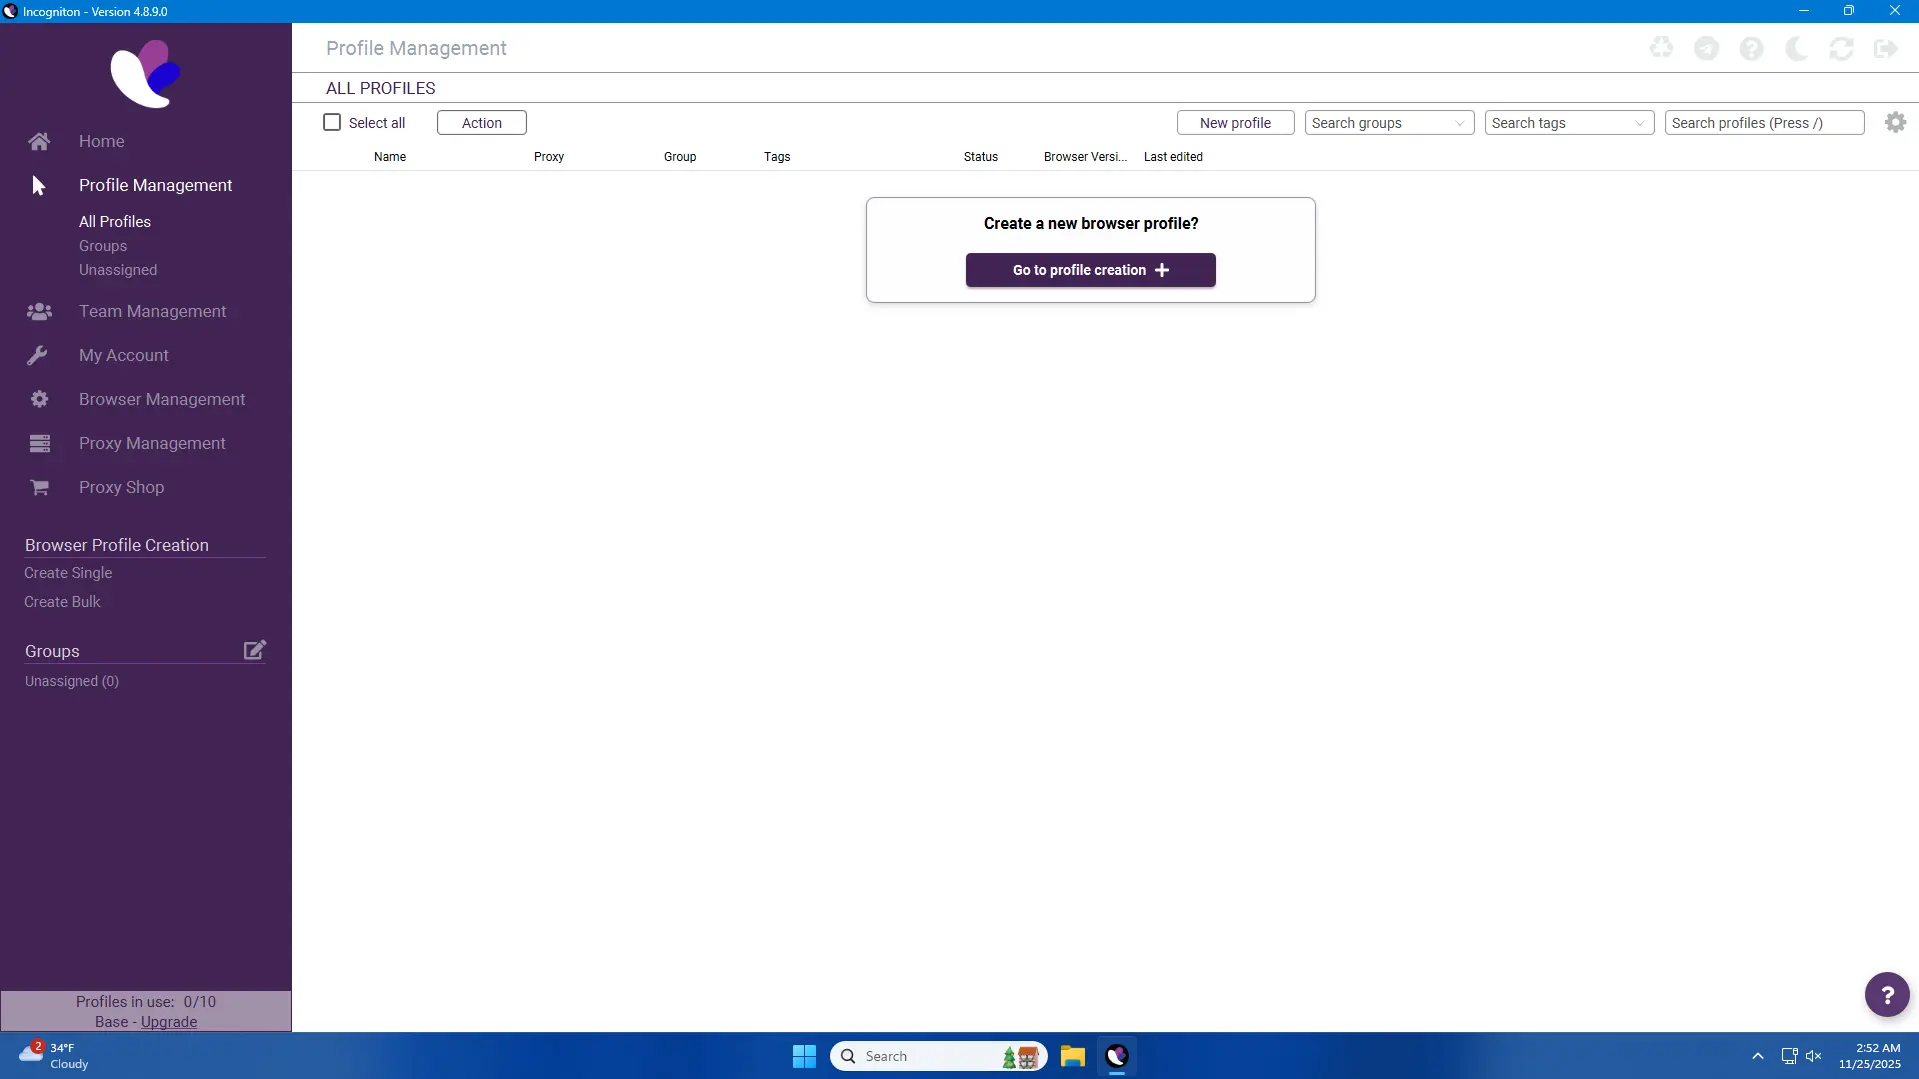Select the Unassigned submenu item
1919x1079 pixels.
pos(118,270)
